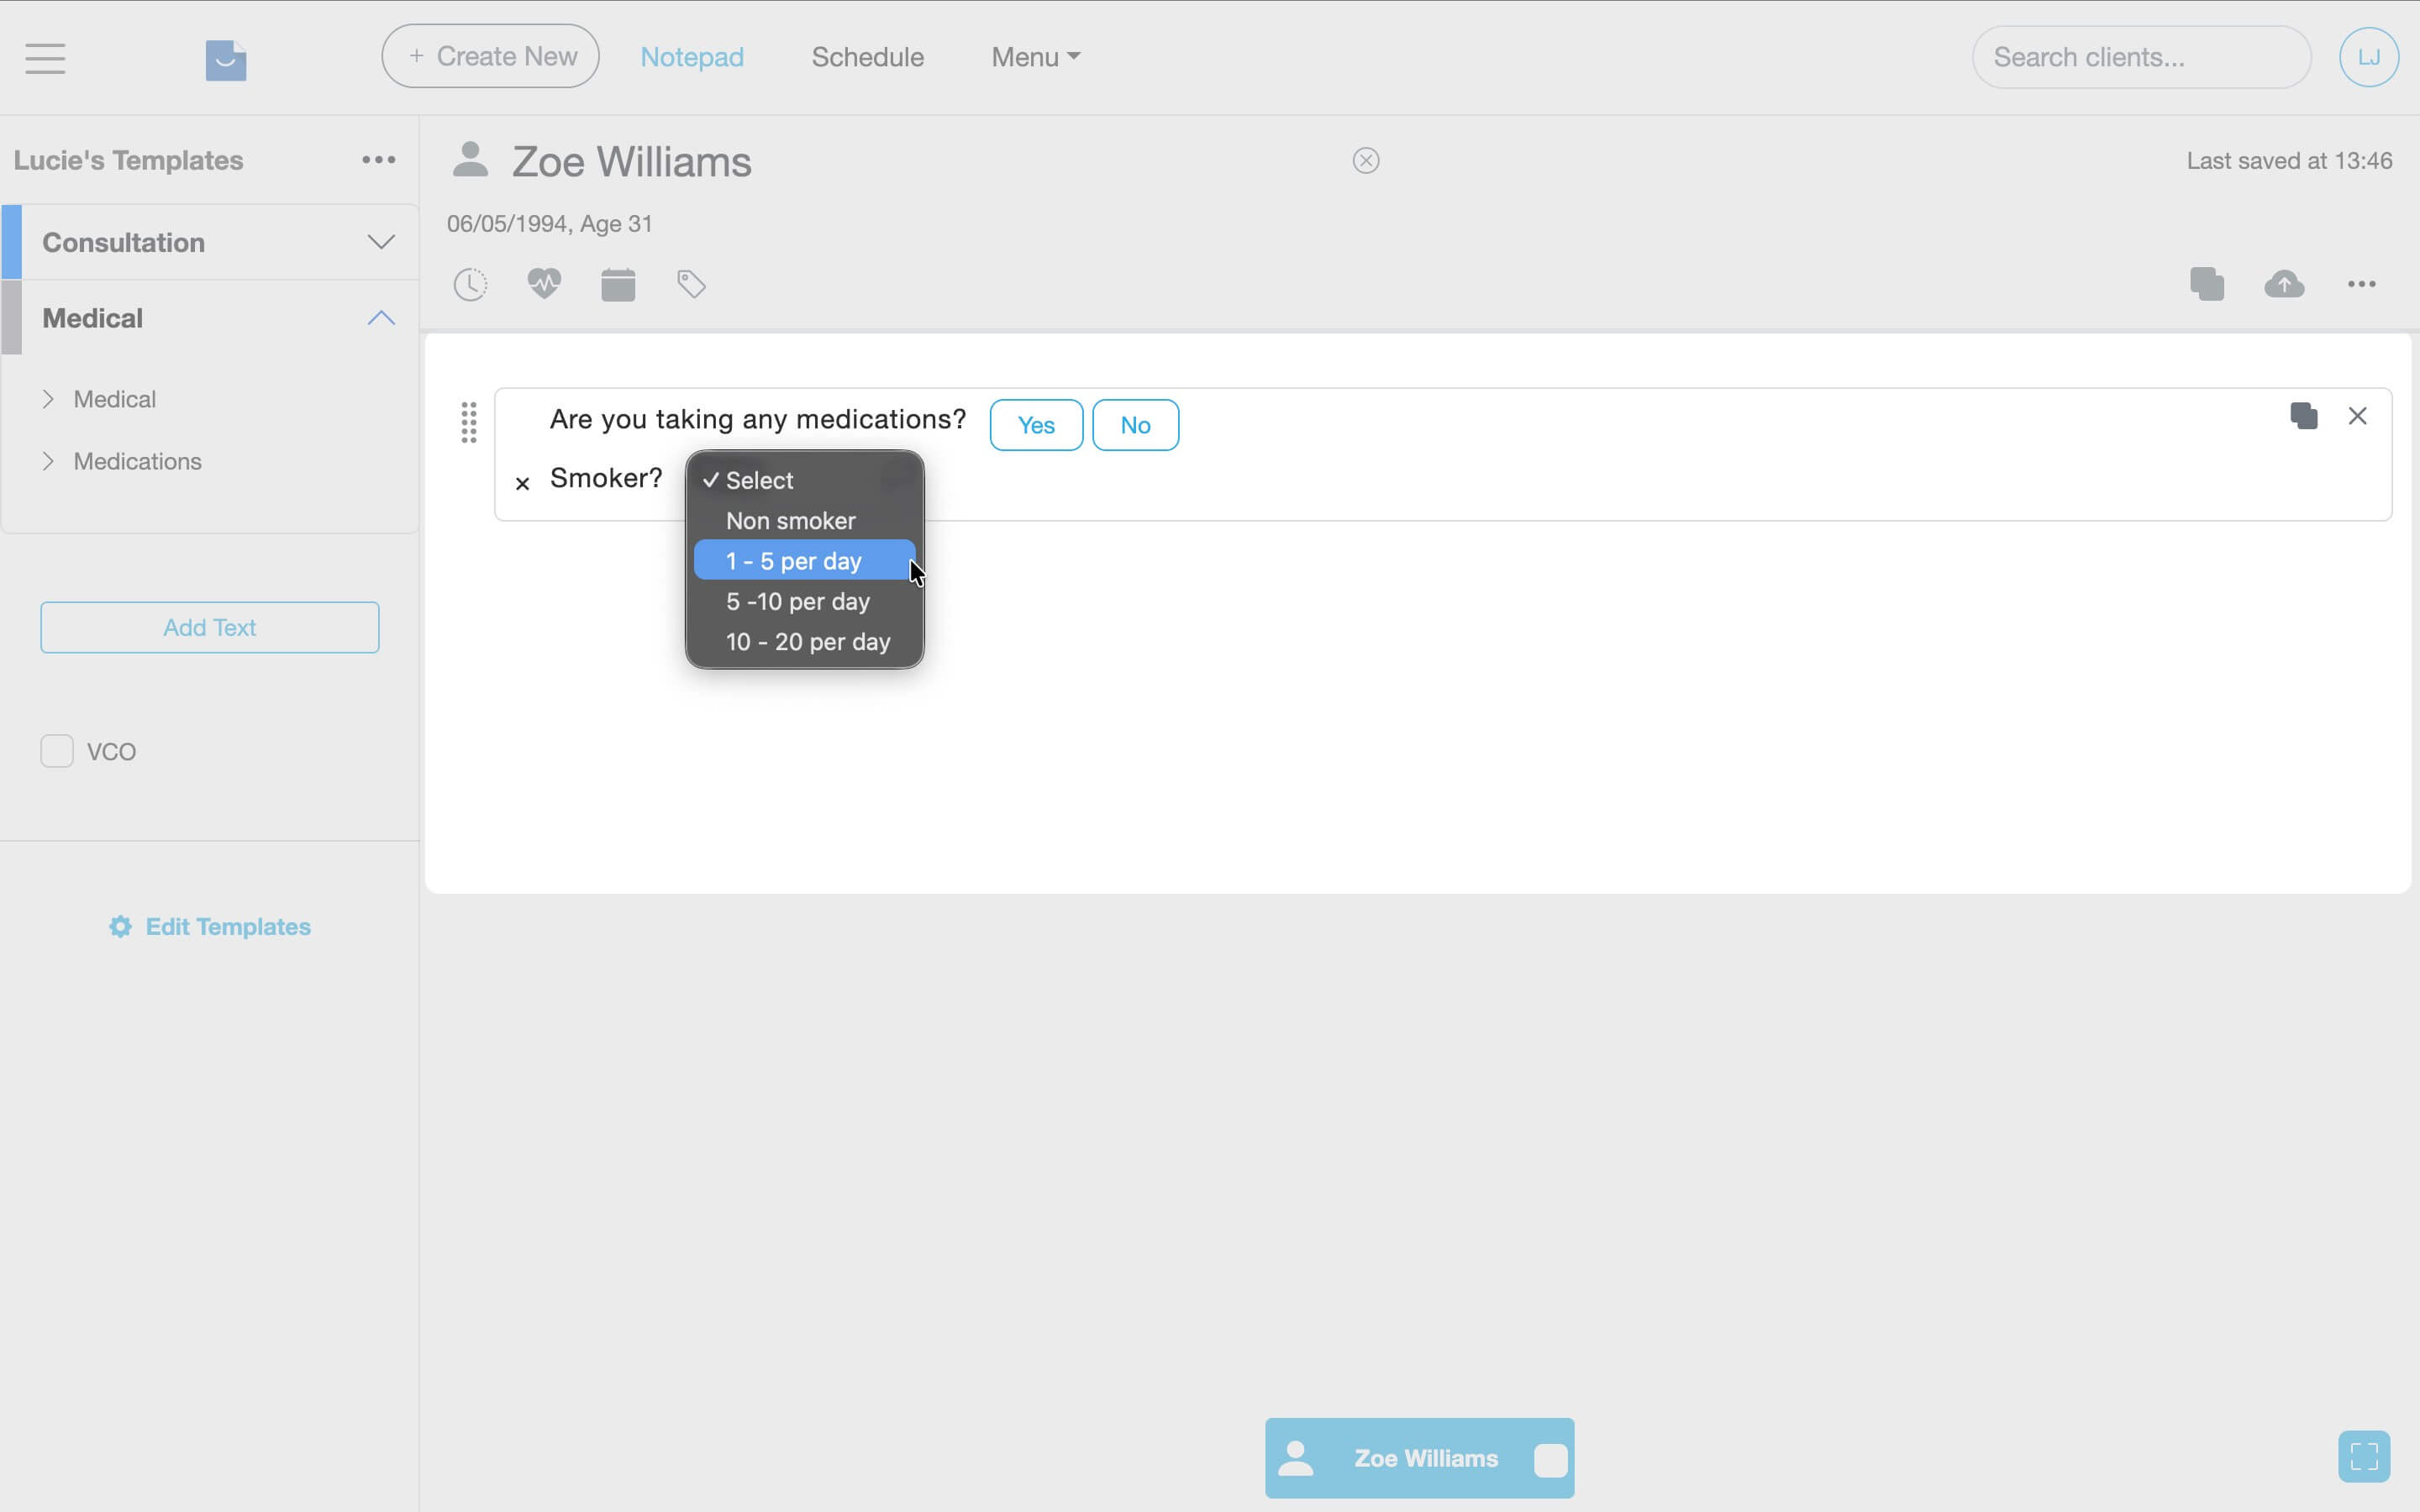Switch to the Schedule tab
The image size is (2420, 1512).
point(867,56)
